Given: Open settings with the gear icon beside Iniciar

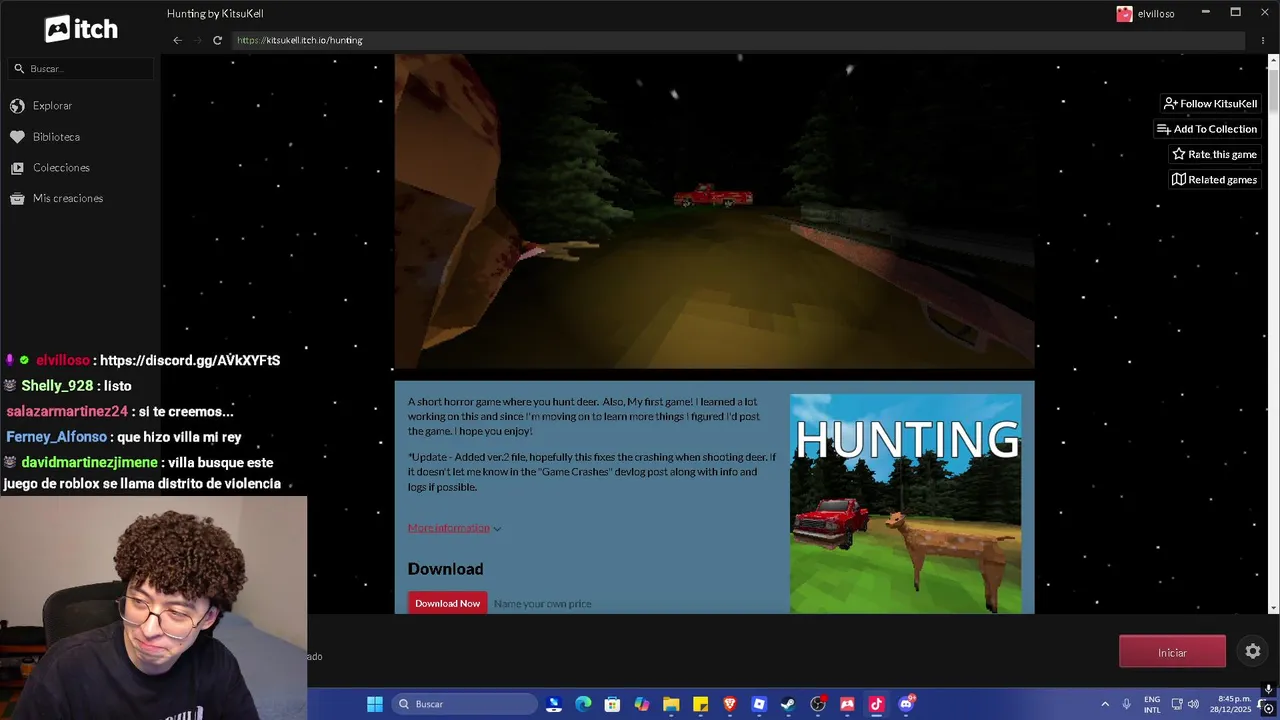Looking at the screenshot, I should [x=1253, y=651].
